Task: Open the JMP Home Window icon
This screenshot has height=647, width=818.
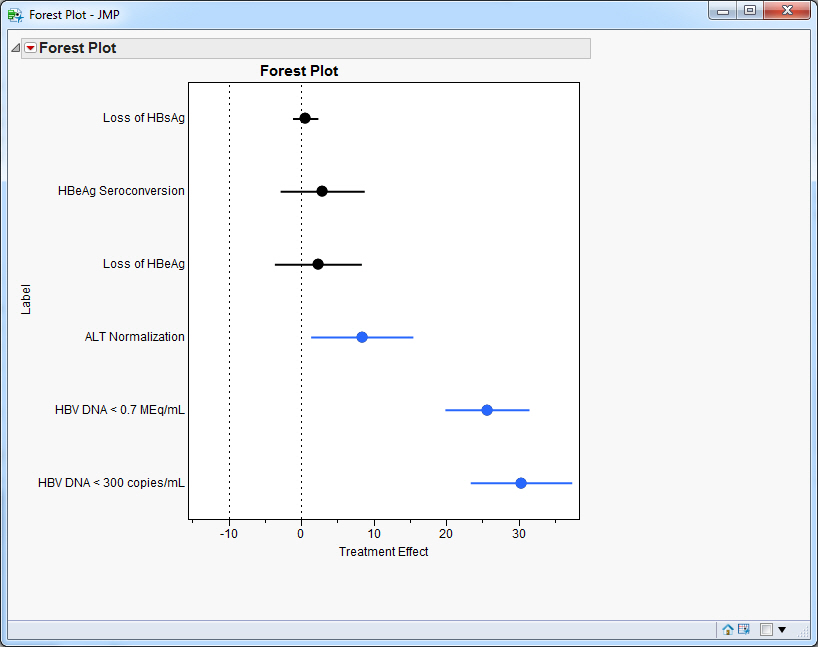Action: pyautogui.click(x=728, y=629)
